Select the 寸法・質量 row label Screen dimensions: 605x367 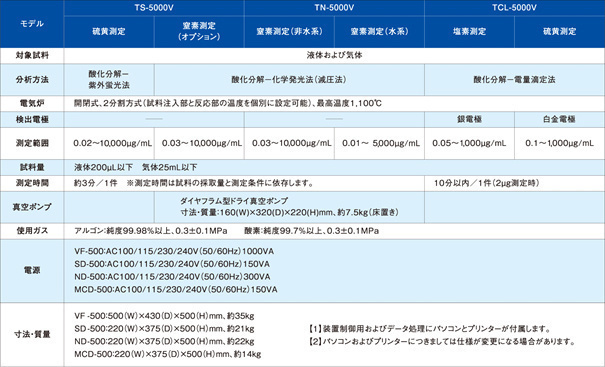pos(32,335)
